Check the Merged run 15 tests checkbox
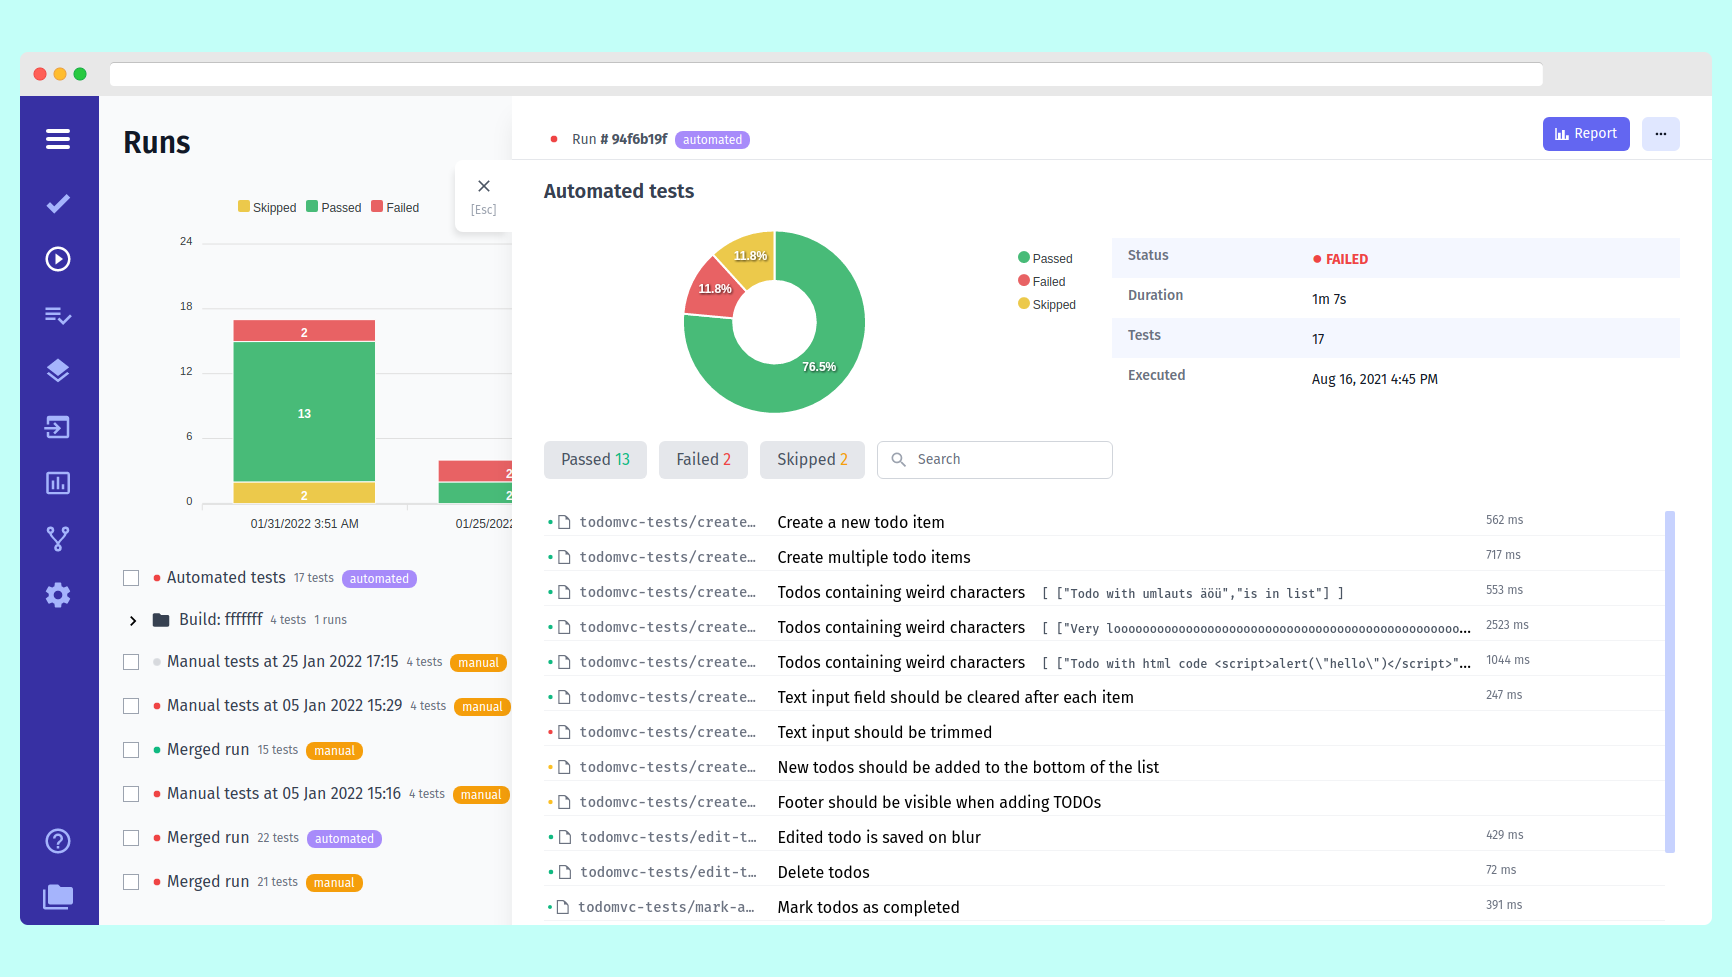The height and width of the screenshot is (977, 1732). point(131,750)
